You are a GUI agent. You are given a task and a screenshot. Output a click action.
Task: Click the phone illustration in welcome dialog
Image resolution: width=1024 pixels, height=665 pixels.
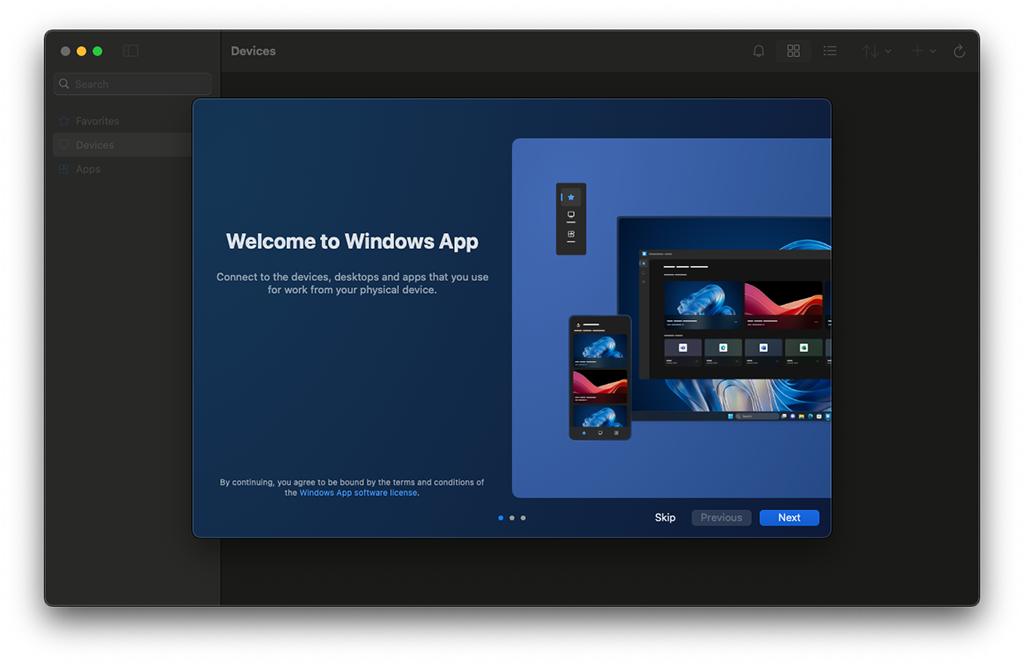pyautogui.click(x=600, y=378)
